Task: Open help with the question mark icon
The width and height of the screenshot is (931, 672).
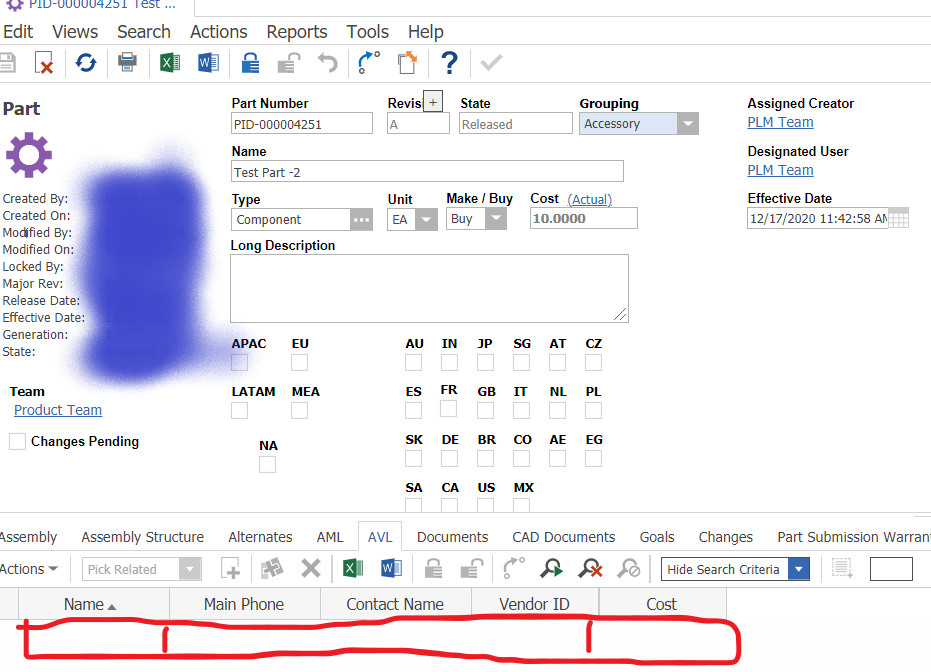Action: click(x=449, y=63)
